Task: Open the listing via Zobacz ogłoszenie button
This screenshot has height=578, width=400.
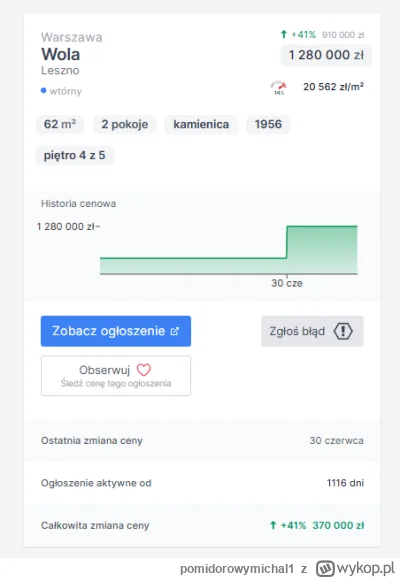Action: [116, 331]
